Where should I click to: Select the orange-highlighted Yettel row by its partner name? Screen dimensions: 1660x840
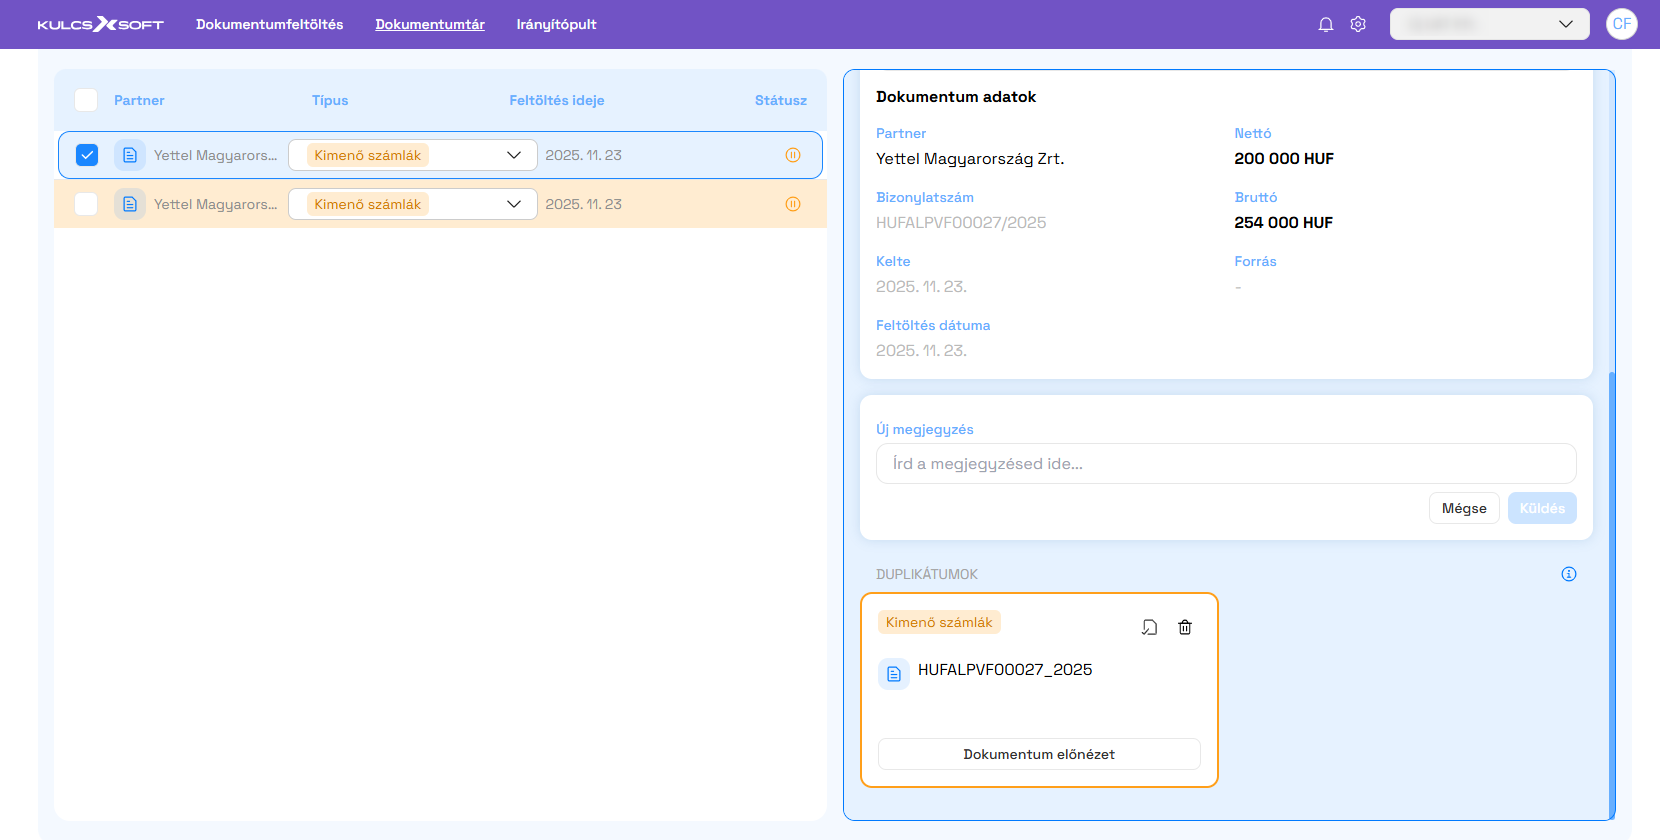[216, 204]
